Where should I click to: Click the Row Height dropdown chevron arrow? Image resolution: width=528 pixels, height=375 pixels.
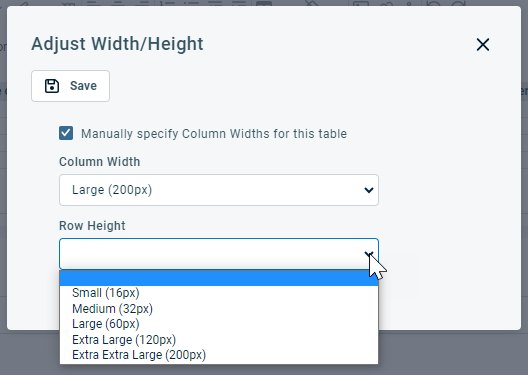click(369, 254)
